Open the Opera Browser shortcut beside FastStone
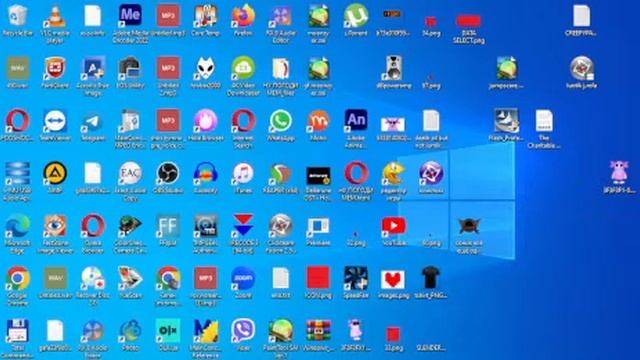Screen dimensions: 640x360 (x=93, y=226)
